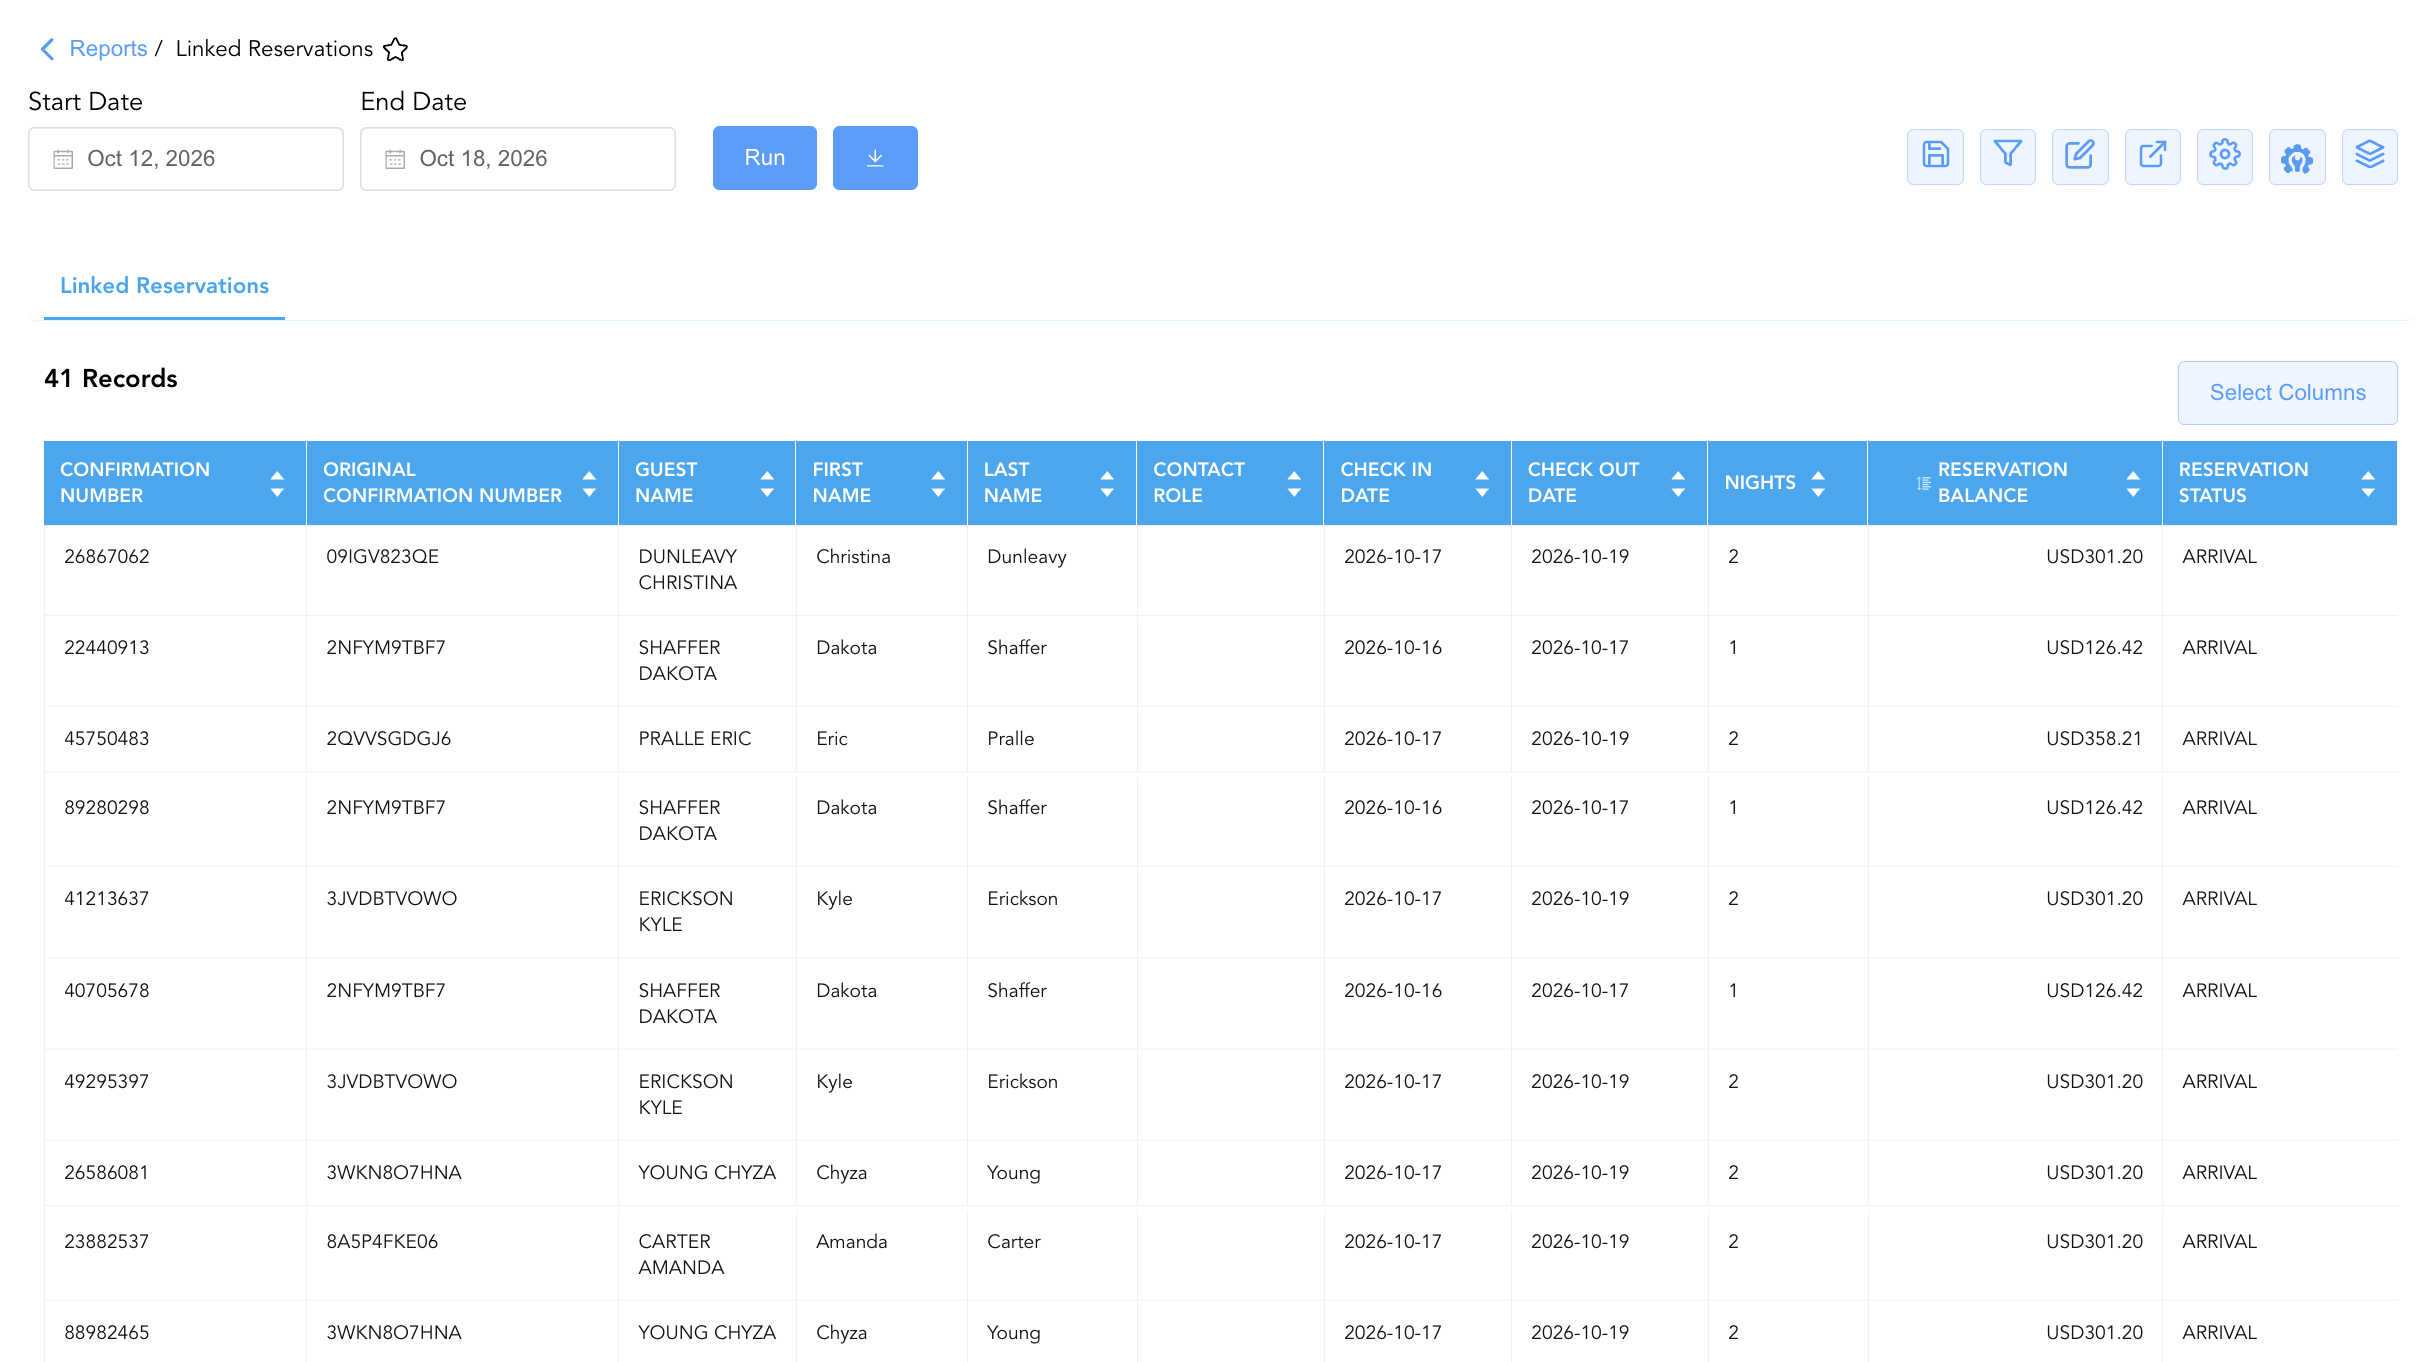The image size is (2422, 1362).
Task: Click confirmation number 26867062
Action: 107,557
